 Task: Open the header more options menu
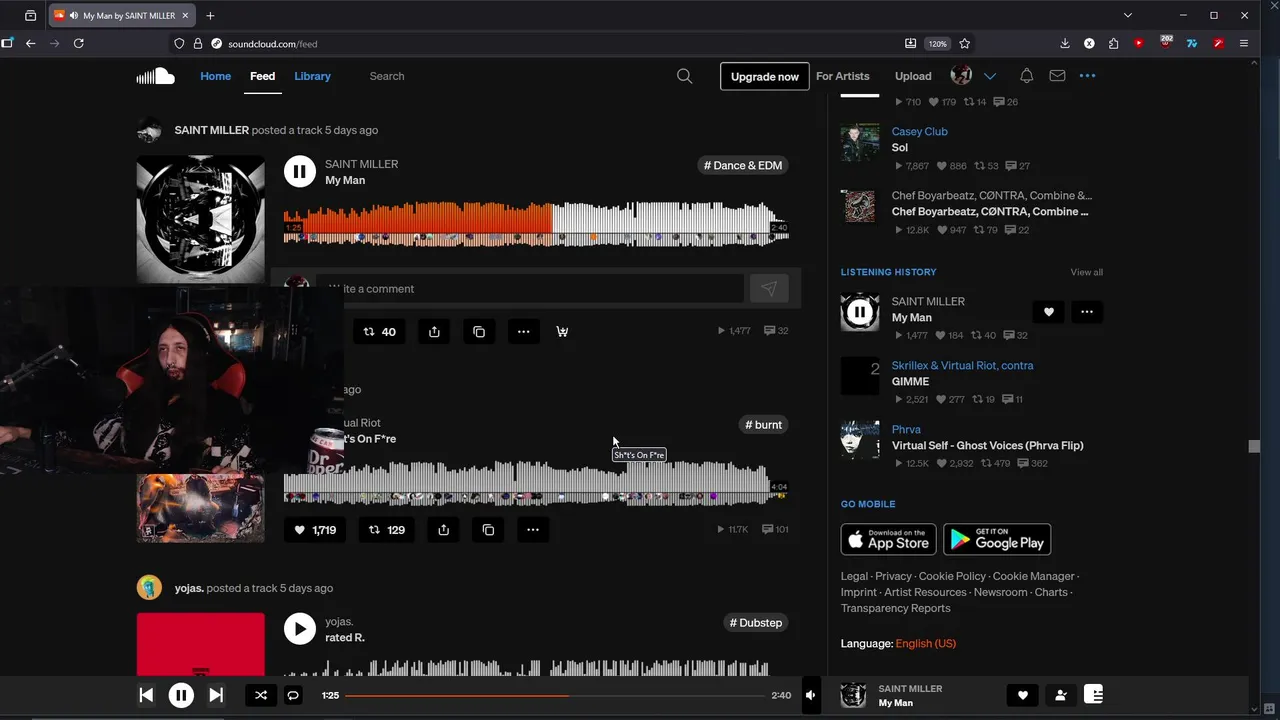(x=1087, y=76)
